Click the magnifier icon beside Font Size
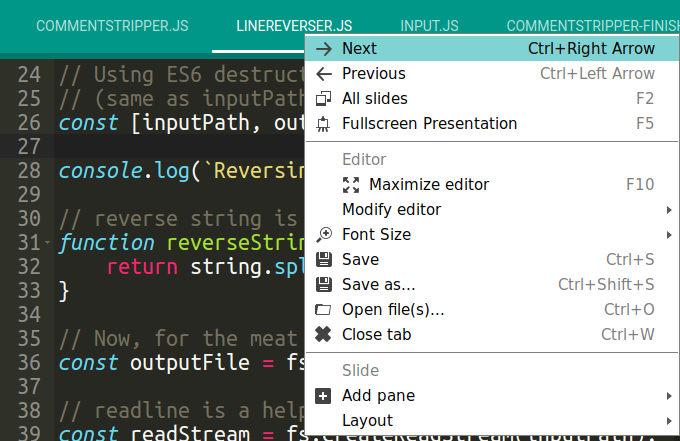680x441 pixels. click(x=324, y=235)
